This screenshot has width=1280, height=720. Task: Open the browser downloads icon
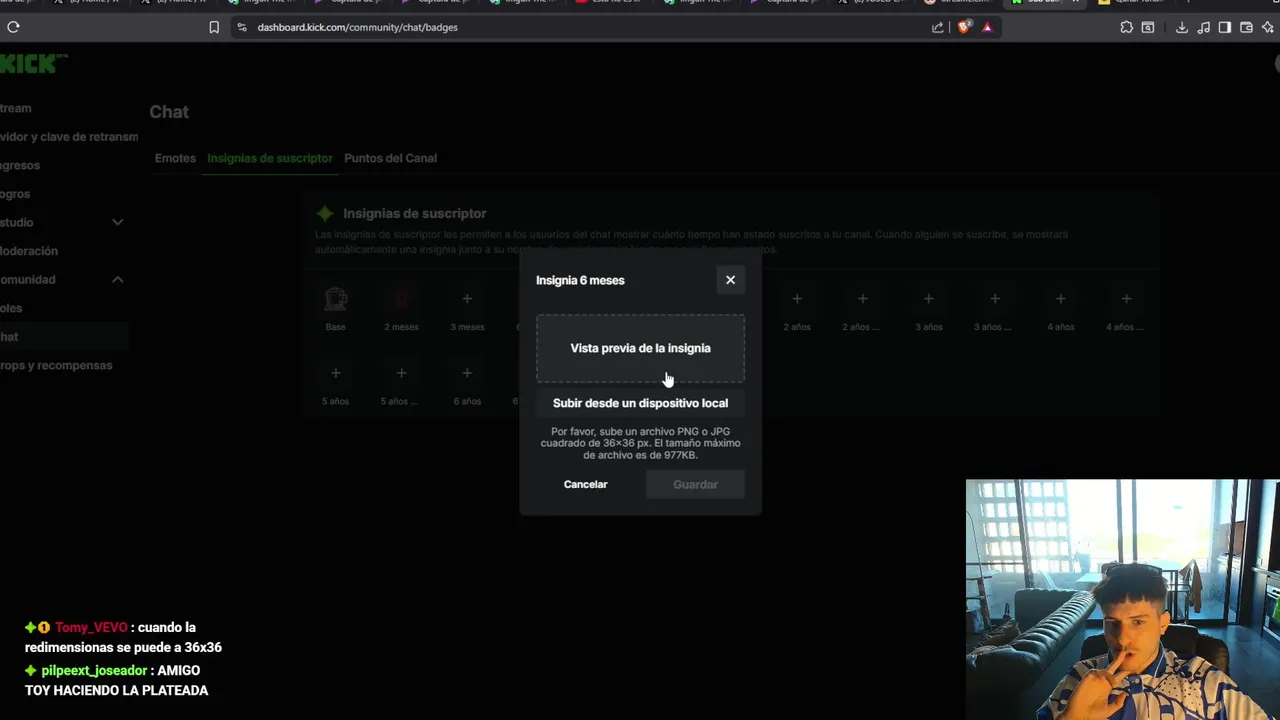1181,27
